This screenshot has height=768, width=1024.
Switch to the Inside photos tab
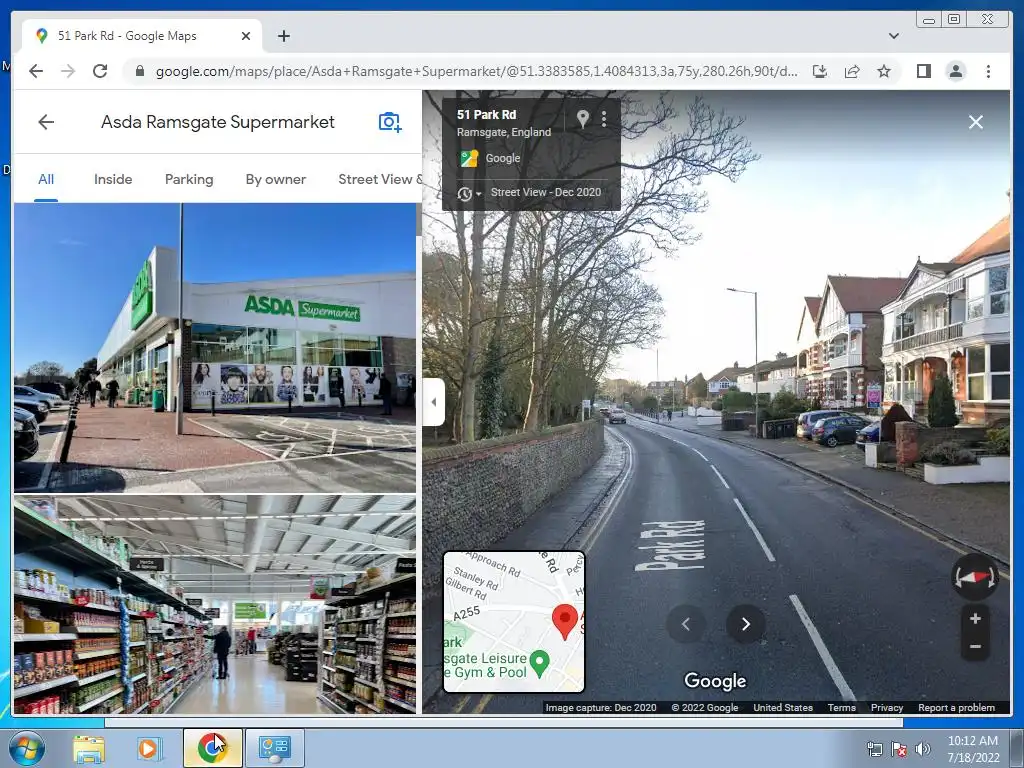[x=113, y=179]
